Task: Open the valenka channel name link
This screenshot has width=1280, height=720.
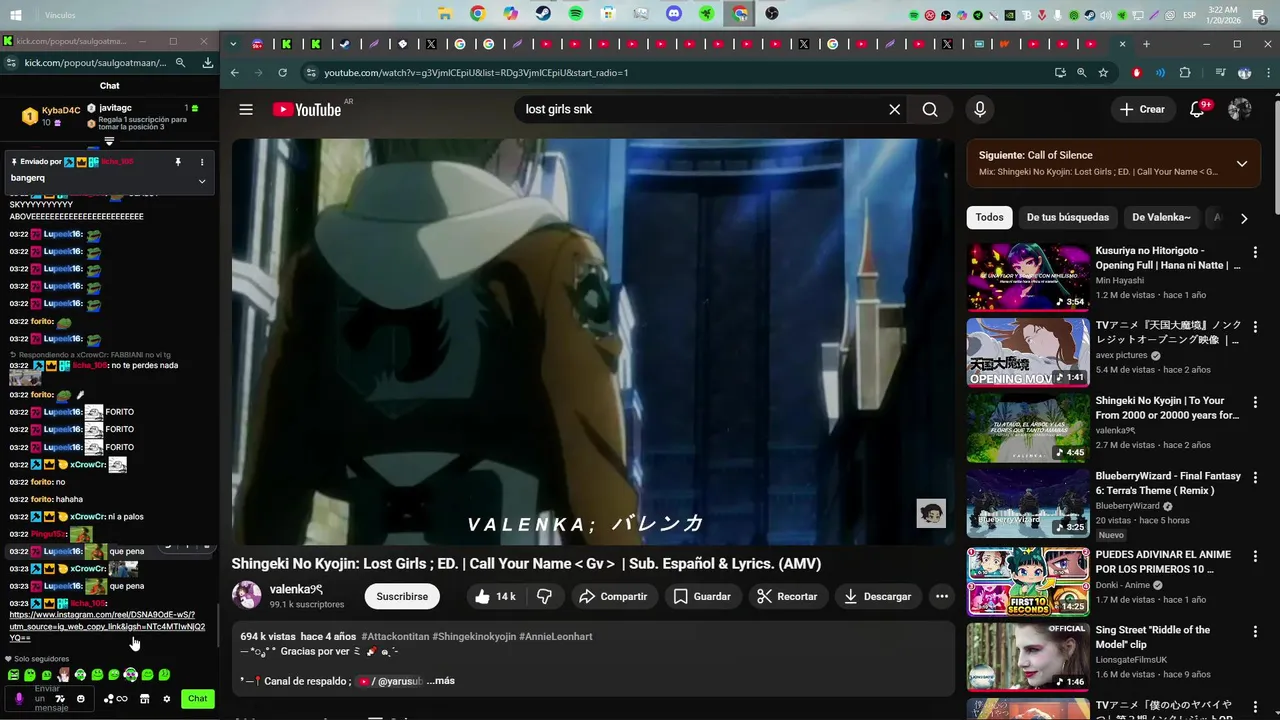Action: 296,589
